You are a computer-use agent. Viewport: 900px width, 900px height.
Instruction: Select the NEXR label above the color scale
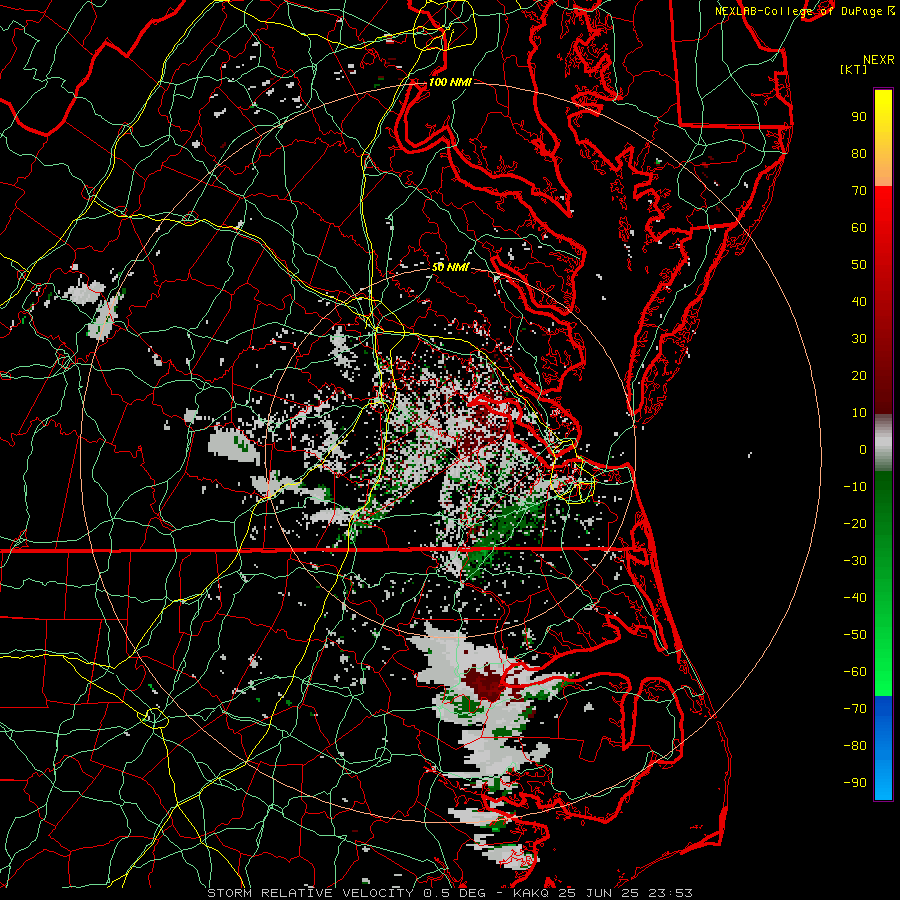879,60
